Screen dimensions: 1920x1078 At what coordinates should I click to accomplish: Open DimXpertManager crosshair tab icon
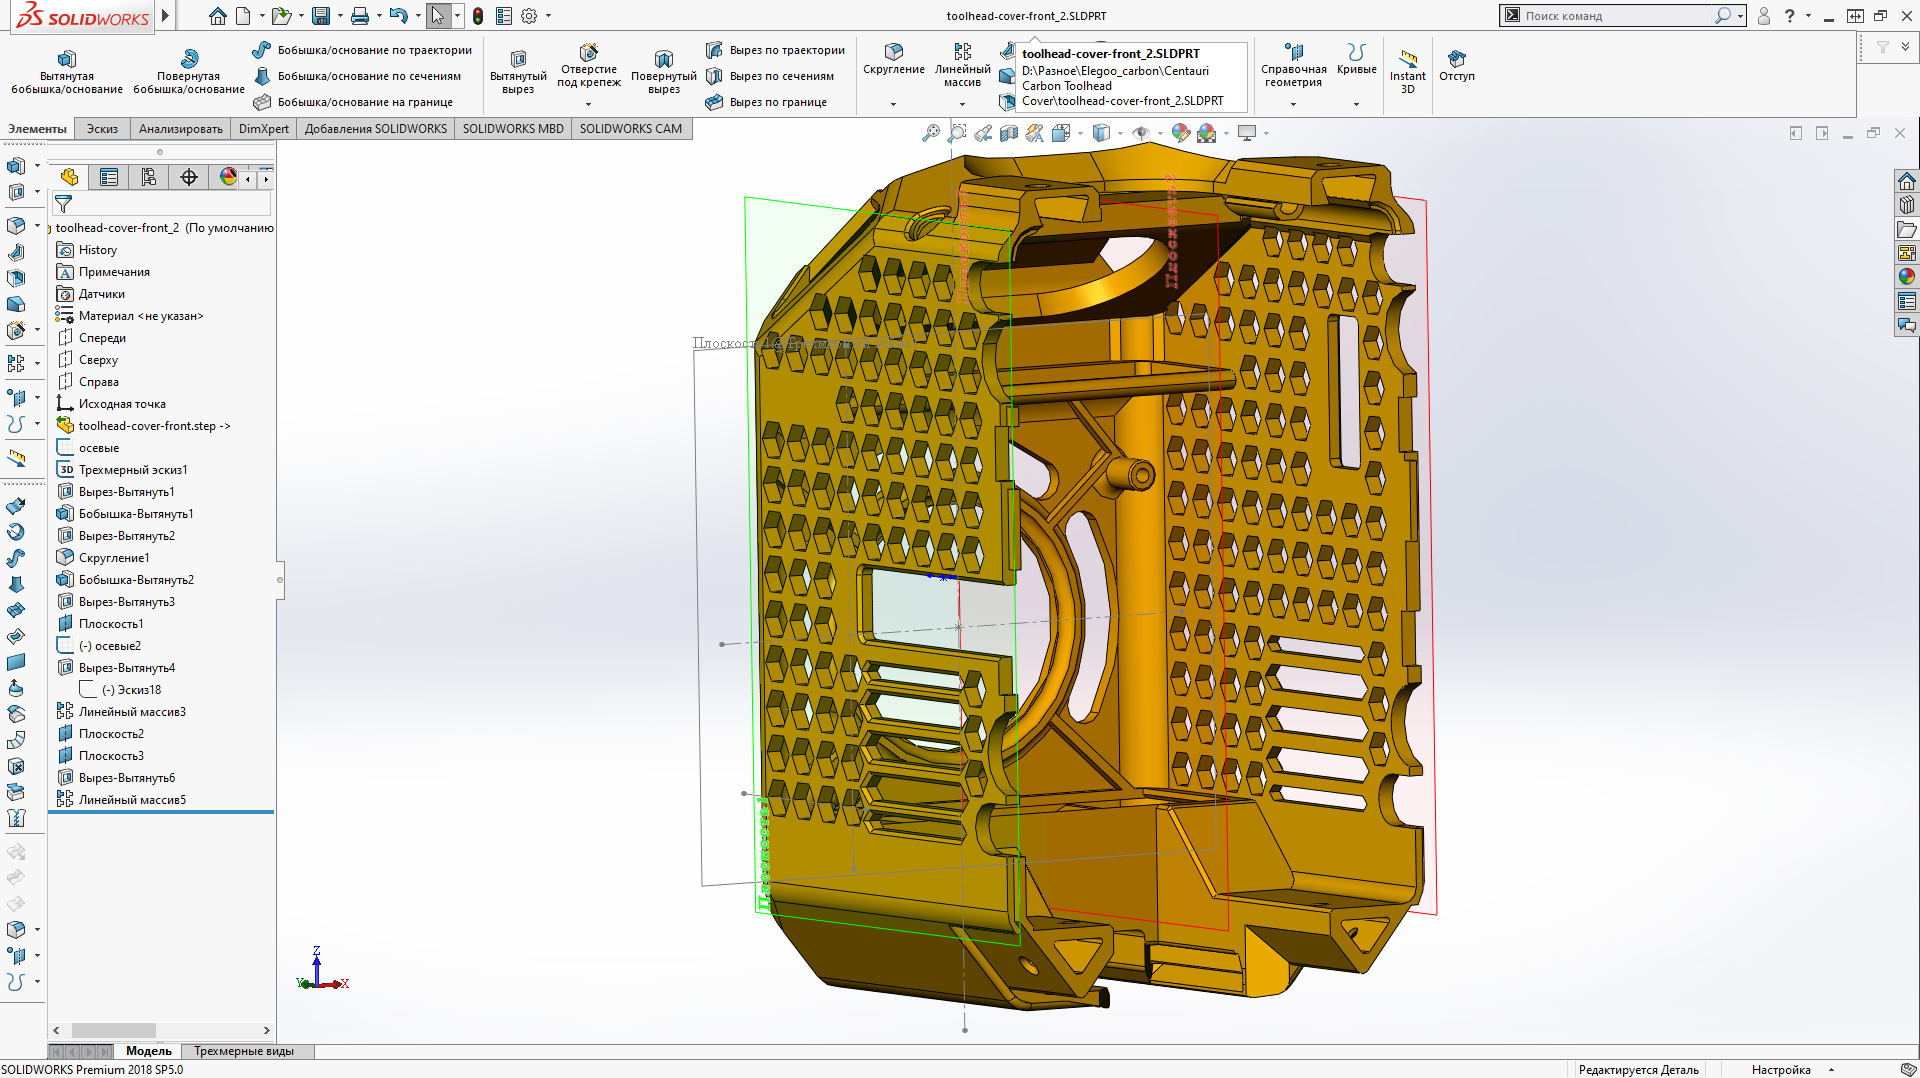189,177
